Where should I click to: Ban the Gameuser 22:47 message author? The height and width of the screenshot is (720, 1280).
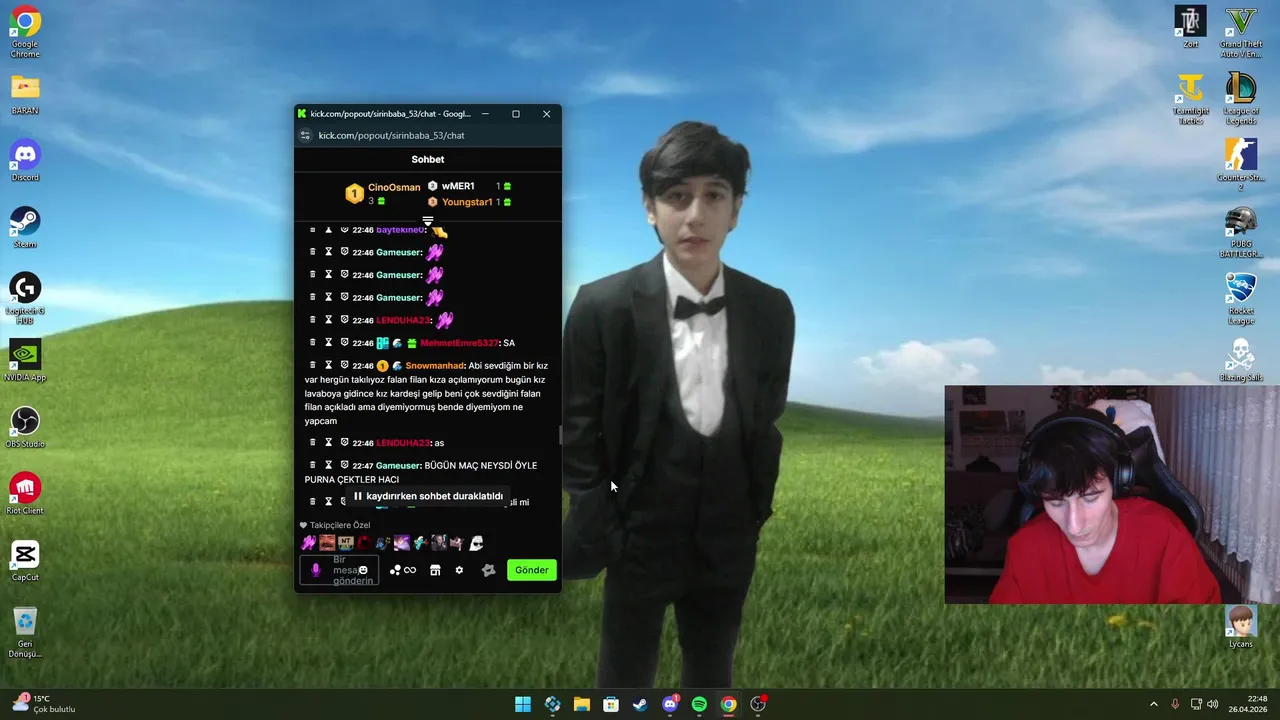point(344,465)
